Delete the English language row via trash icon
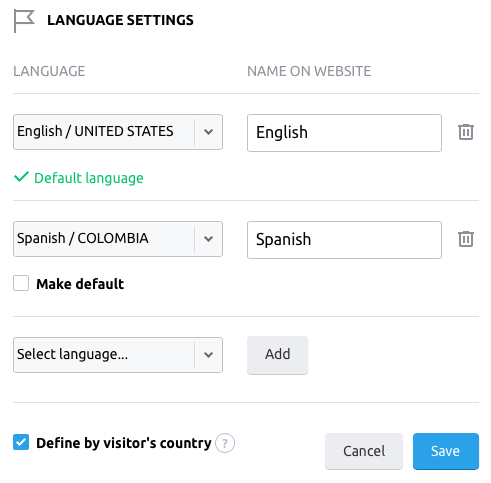The height and width of the screenshot is (483, 491). (x=466, y=132)
